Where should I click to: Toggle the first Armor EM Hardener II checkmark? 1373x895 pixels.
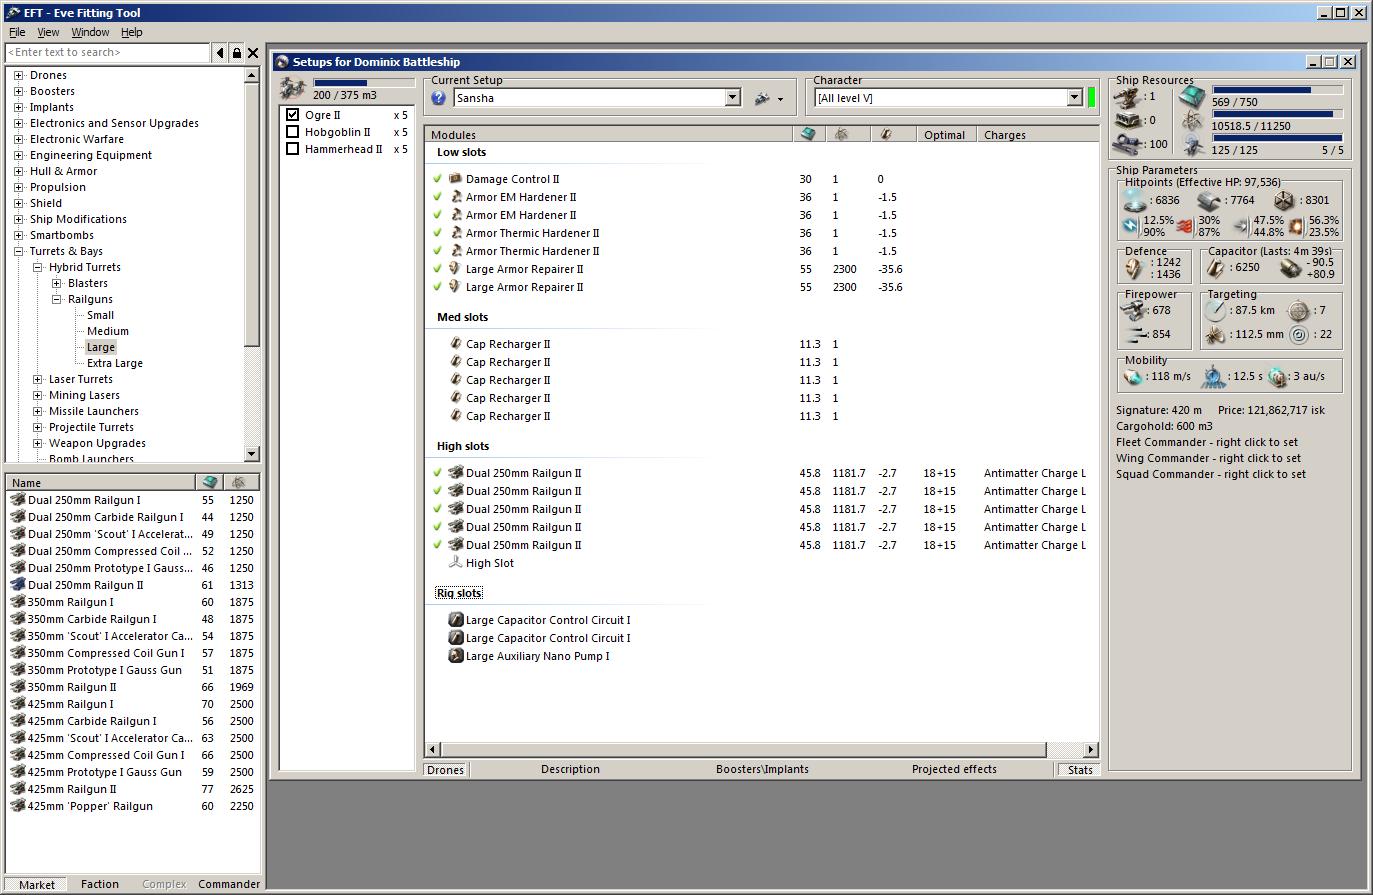pos(438,197)
